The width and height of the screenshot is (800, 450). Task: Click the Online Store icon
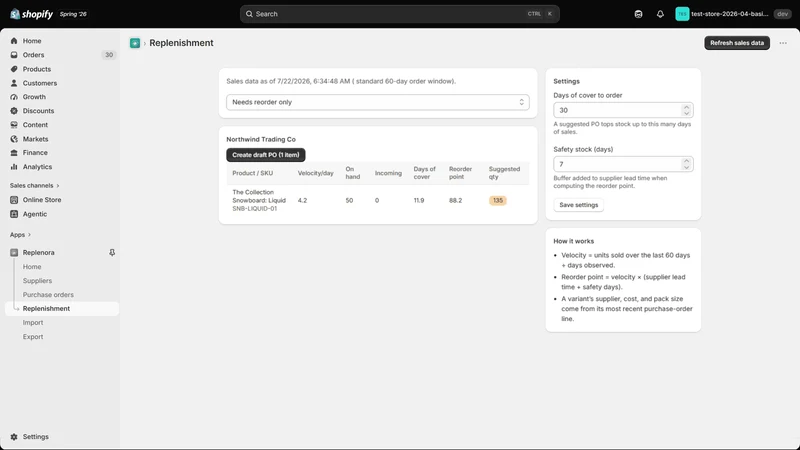[14, 199]
